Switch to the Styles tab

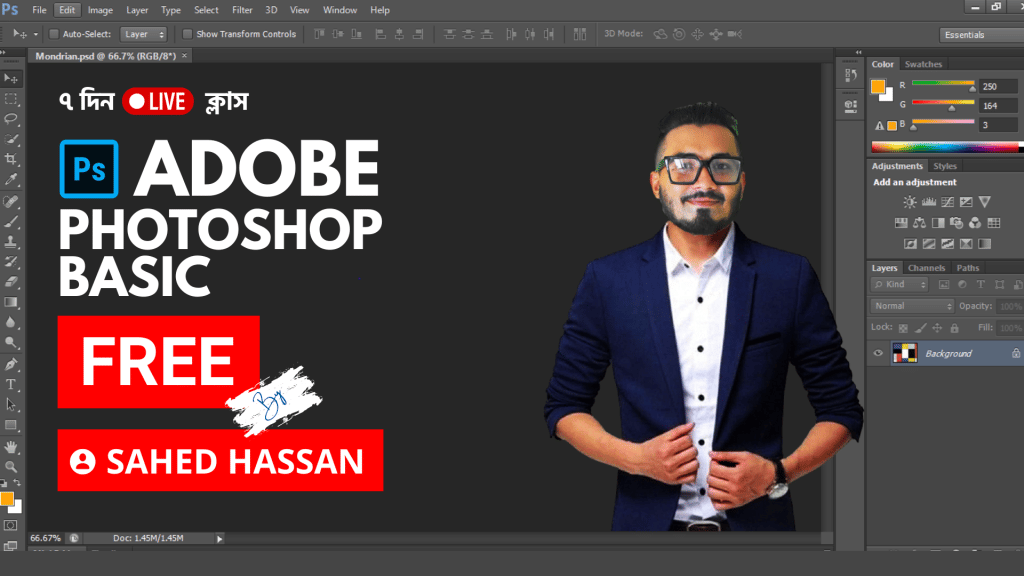point(944,166)
